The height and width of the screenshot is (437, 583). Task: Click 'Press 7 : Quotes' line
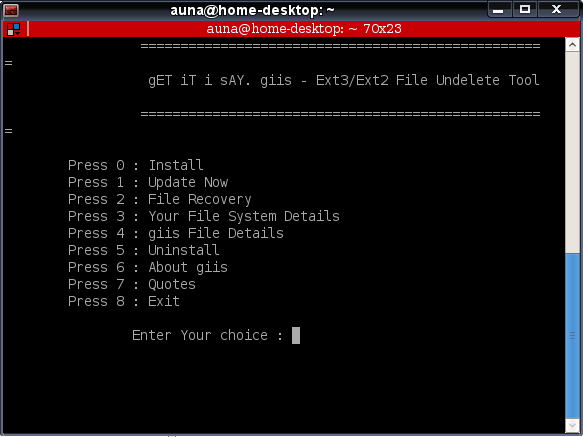pyautogui.click(x=132, y=285)
